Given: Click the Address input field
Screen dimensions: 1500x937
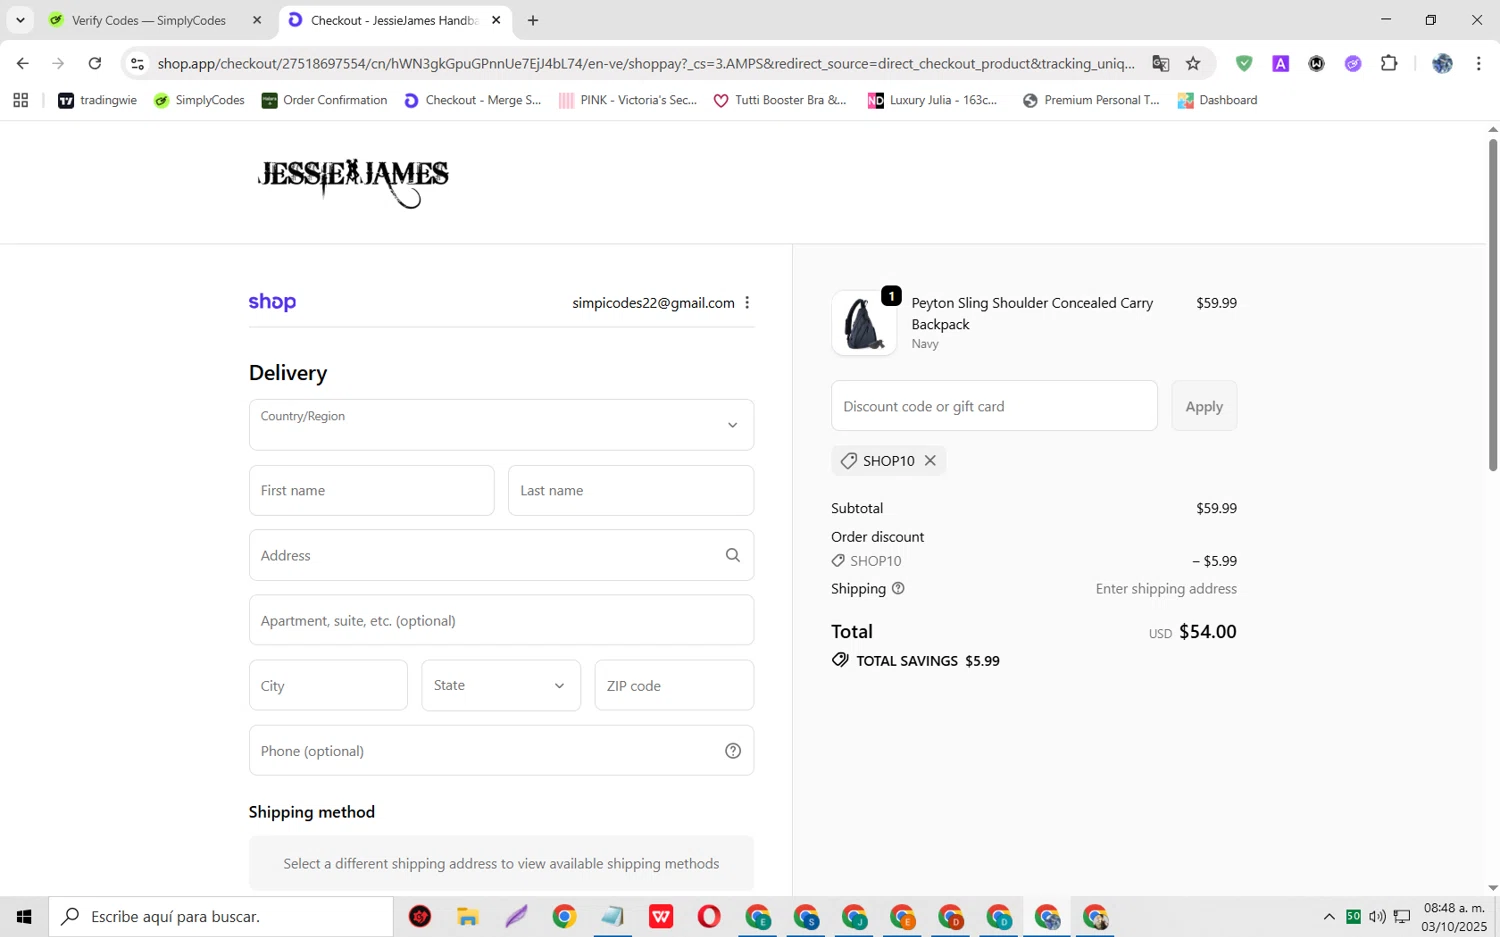Looking at the screenshot, I should 501,555.
